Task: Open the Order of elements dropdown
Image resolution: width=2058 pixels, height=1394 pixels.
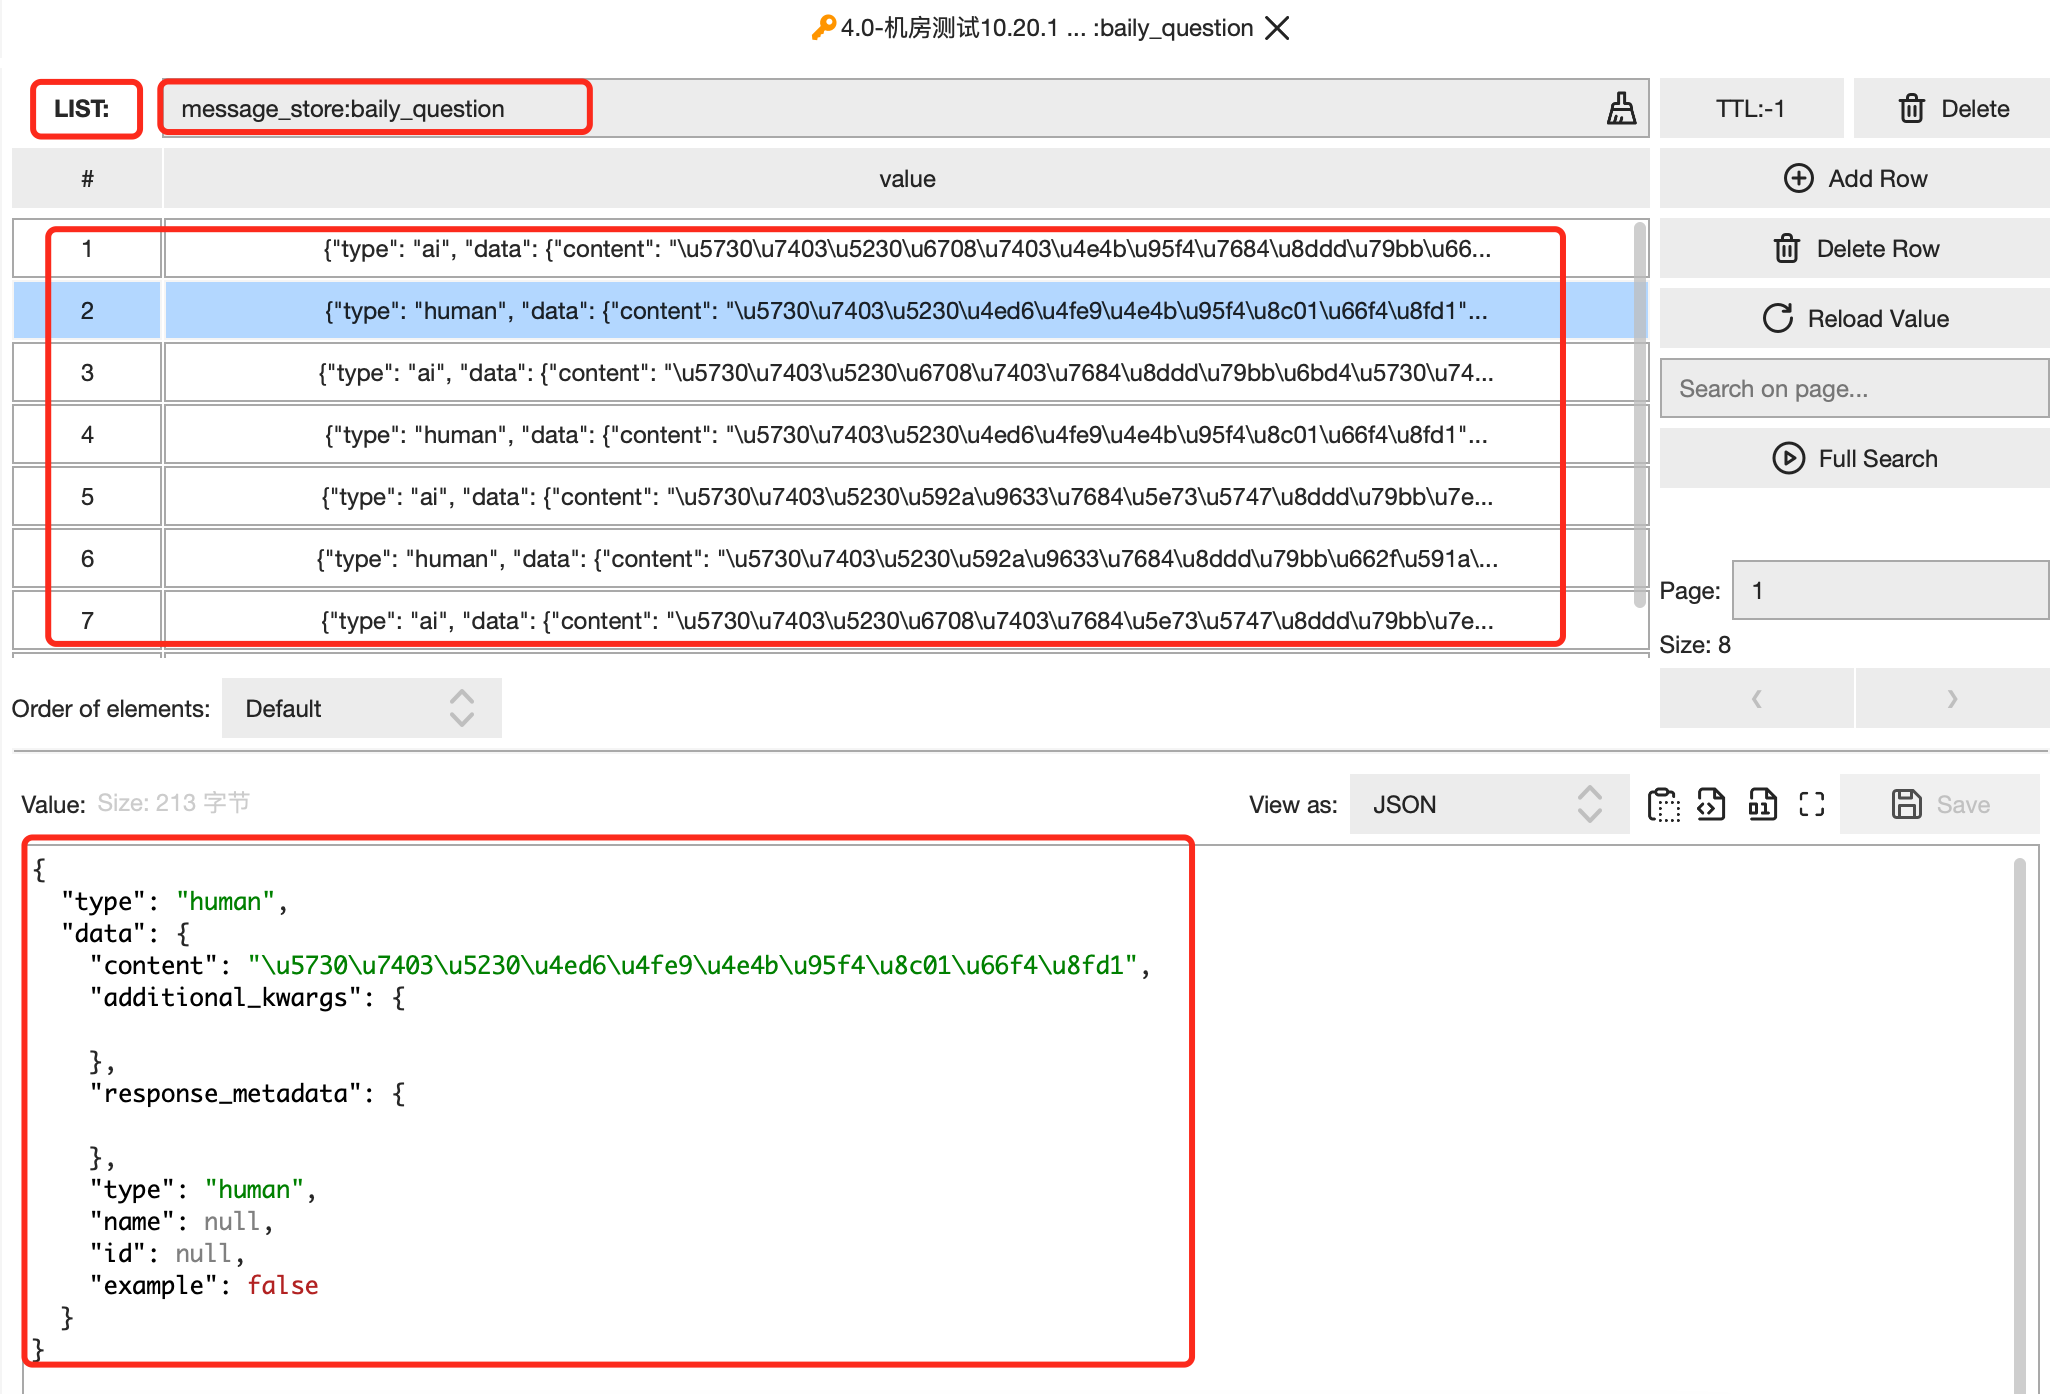Action: click(360, 708)
